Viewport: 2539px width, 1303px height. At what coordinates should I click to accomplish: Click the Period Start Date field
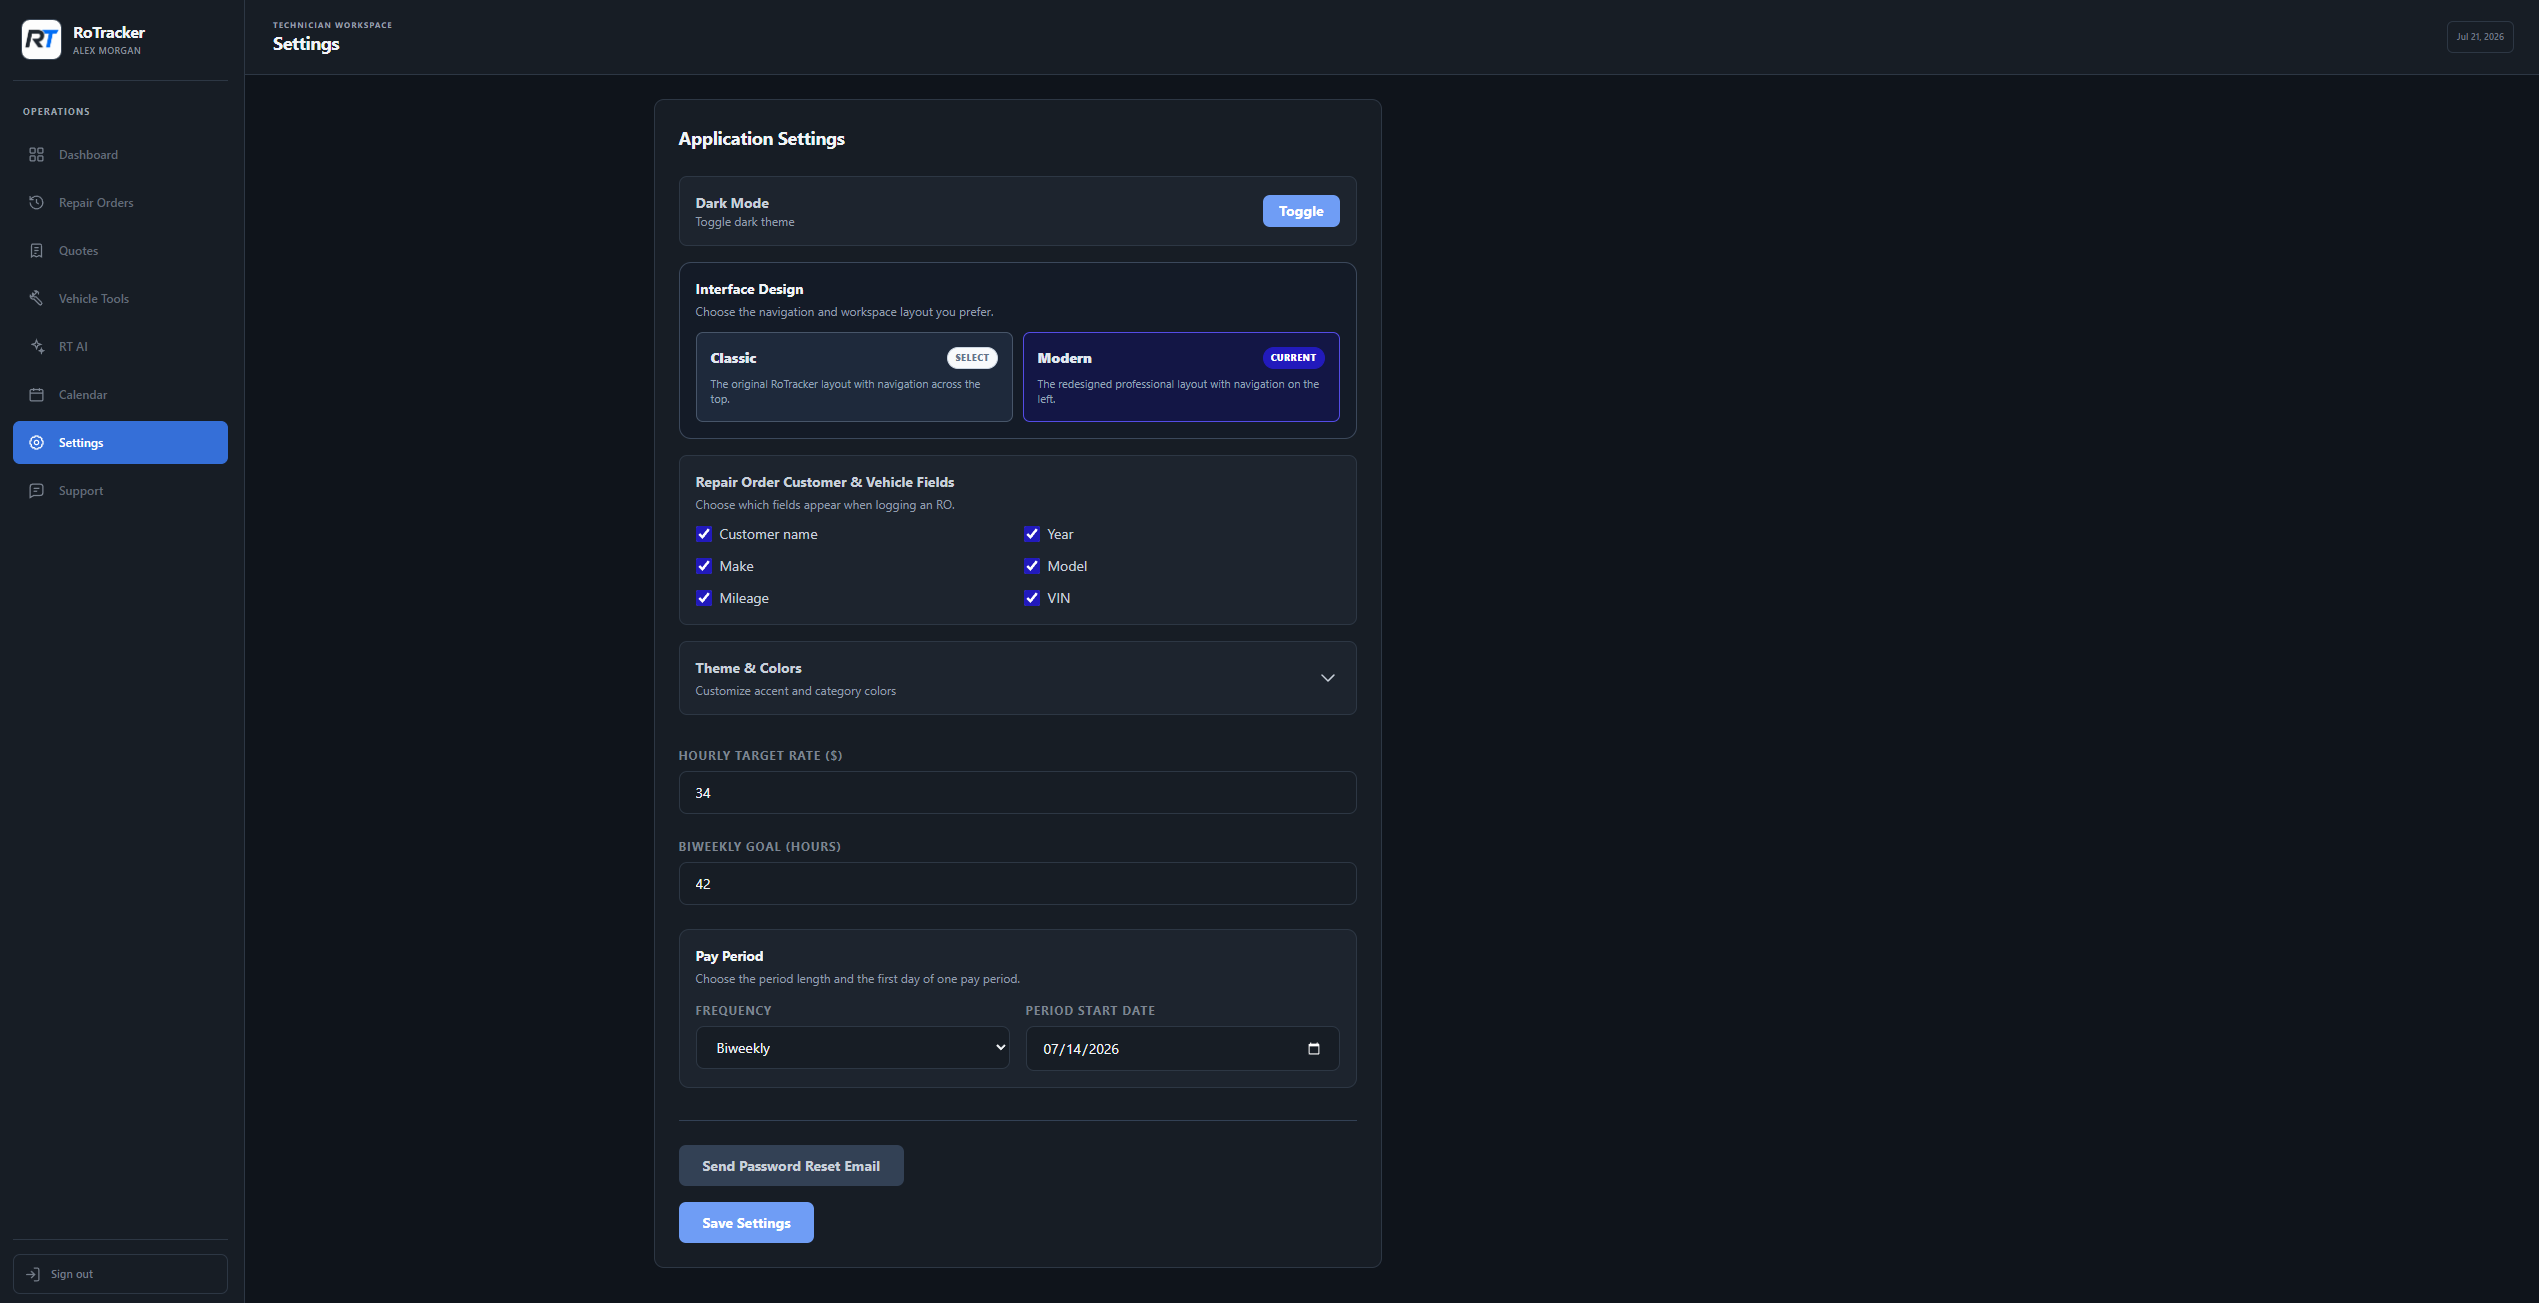(x=1183, y=1049)
